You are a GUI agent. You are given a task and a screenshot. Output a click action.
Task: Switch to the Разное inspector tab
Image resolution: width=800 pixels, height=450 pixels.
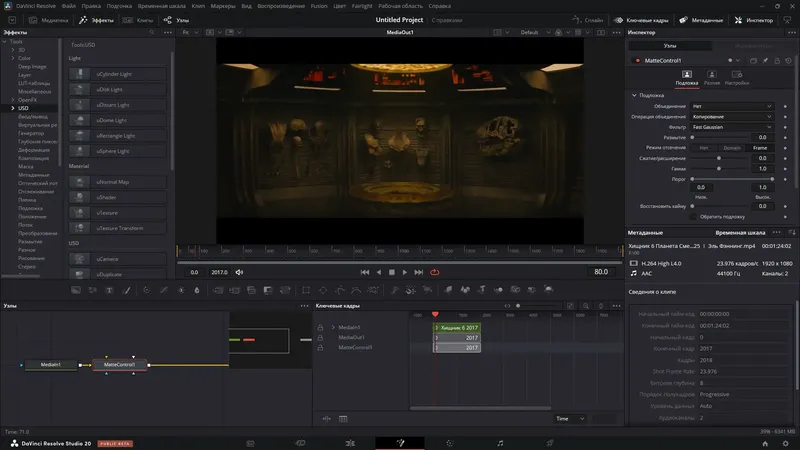[x=711, y=76]
